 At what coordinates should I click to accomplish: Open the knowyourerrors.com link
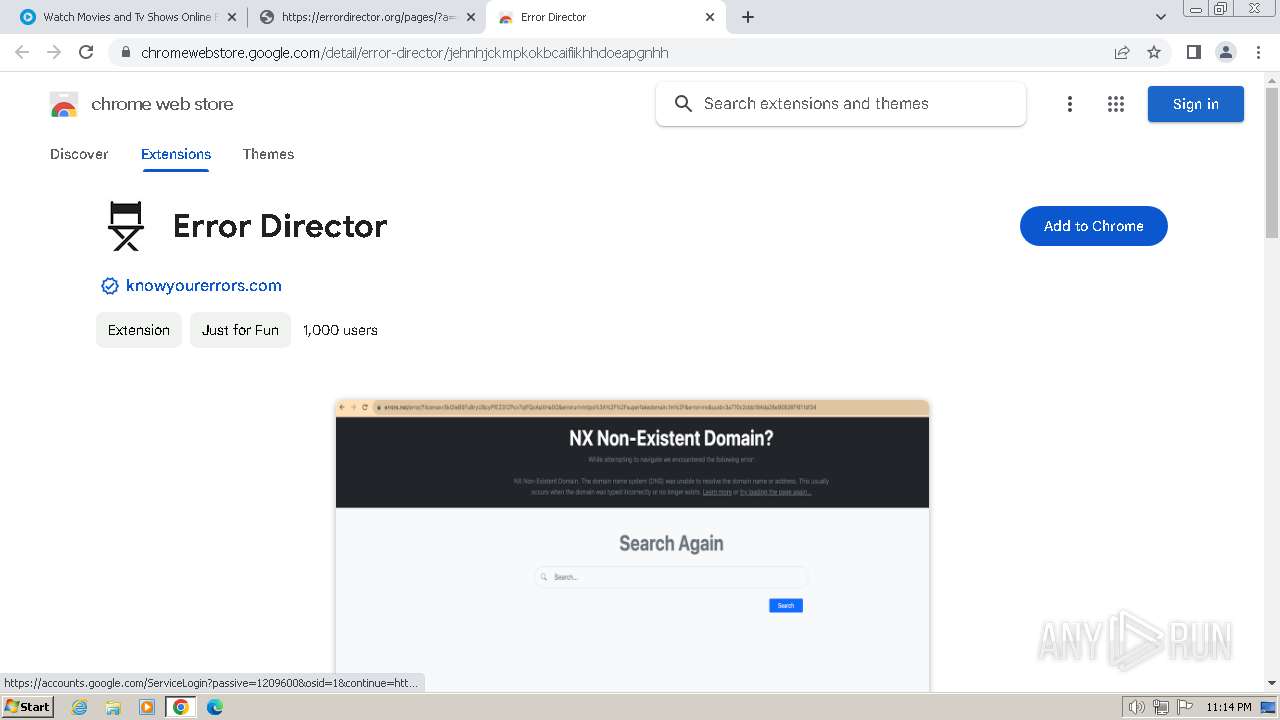point(203,286)
